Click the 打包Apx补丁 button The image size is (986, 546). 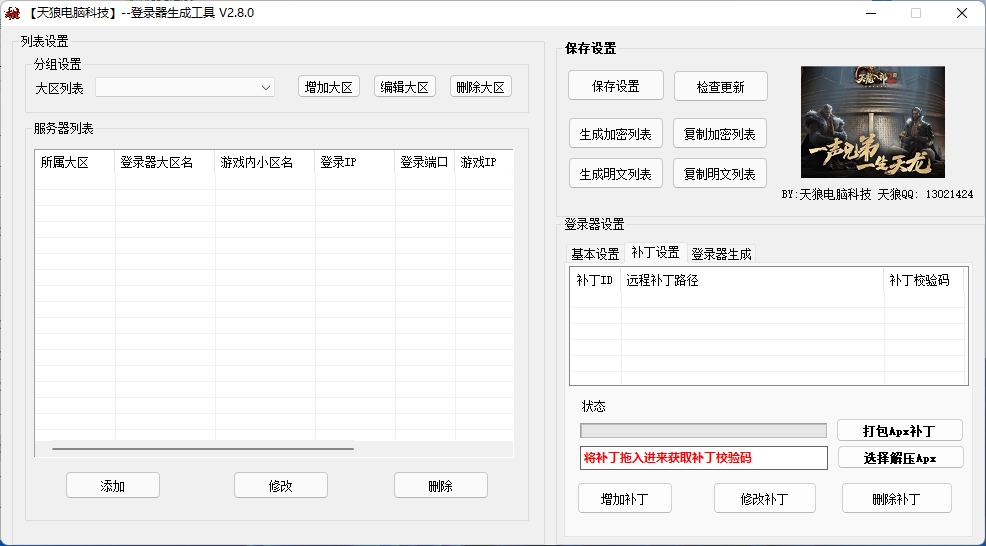(899, 431)
